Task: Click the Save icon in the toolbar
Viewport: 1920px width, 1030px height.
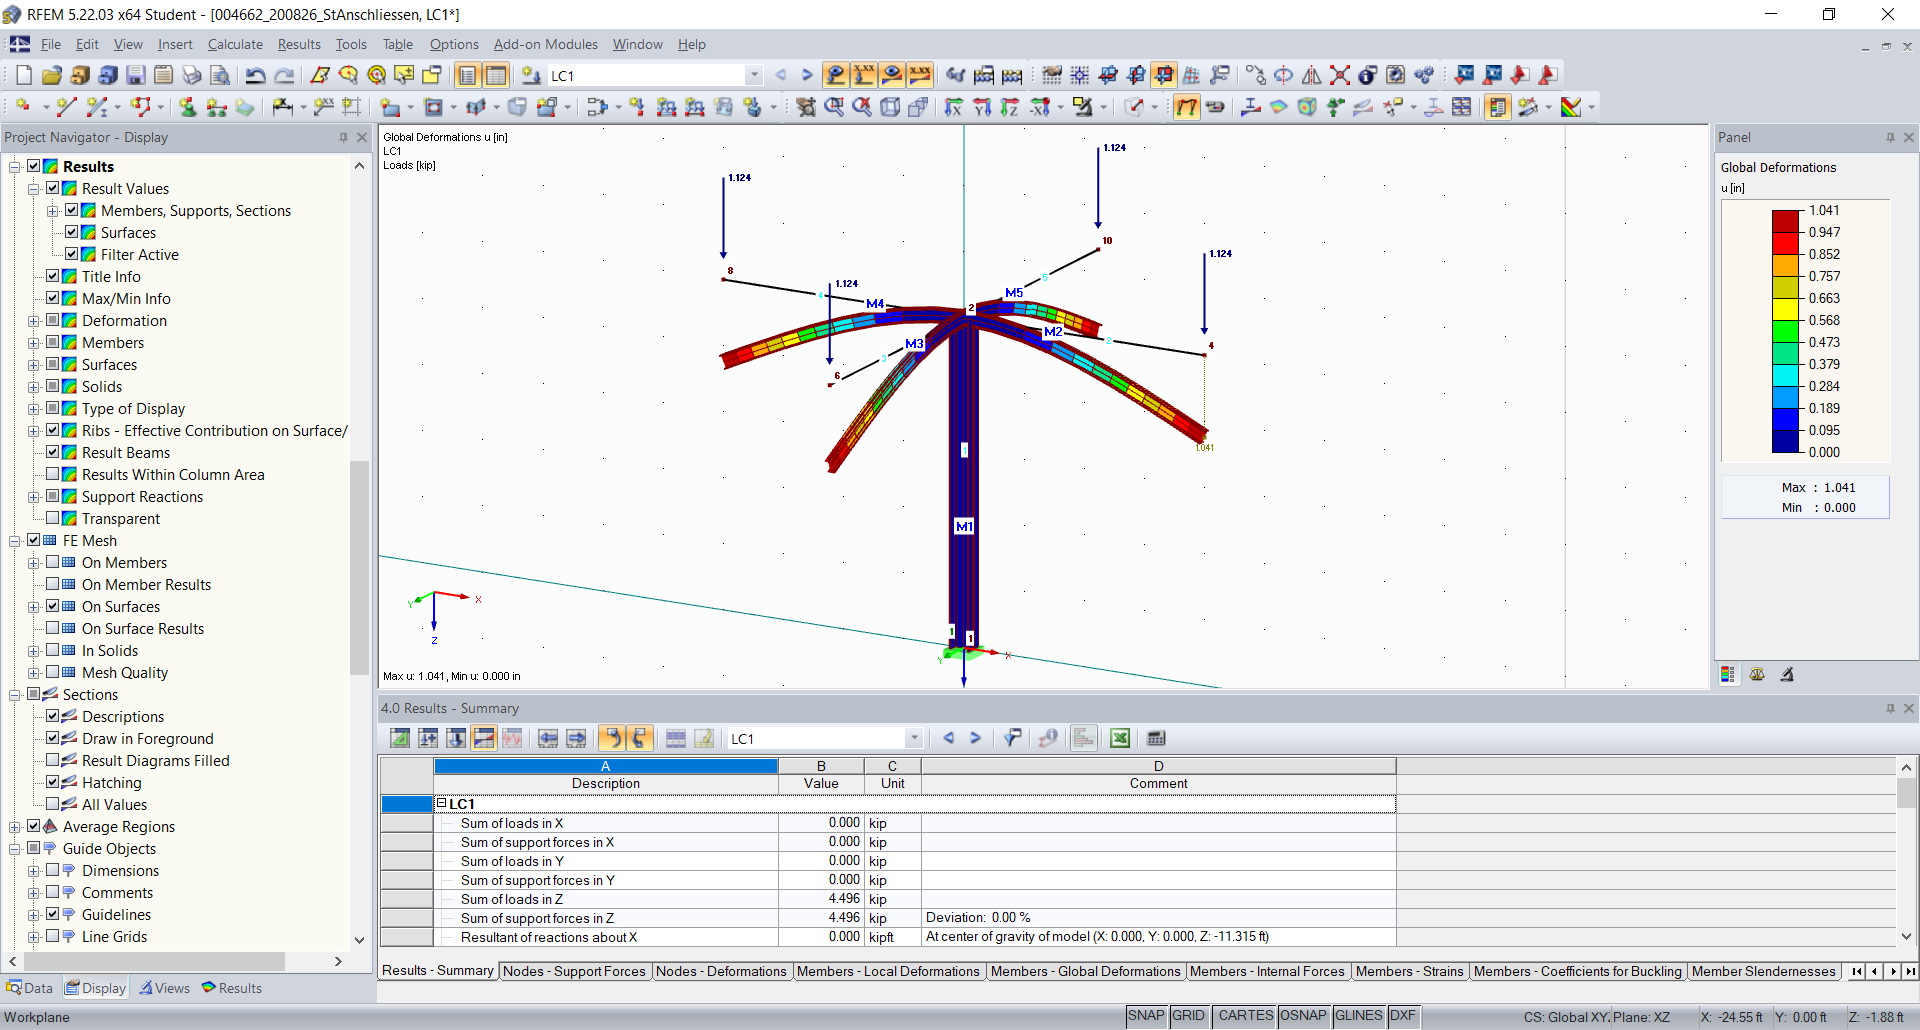Action: point(135,74)
